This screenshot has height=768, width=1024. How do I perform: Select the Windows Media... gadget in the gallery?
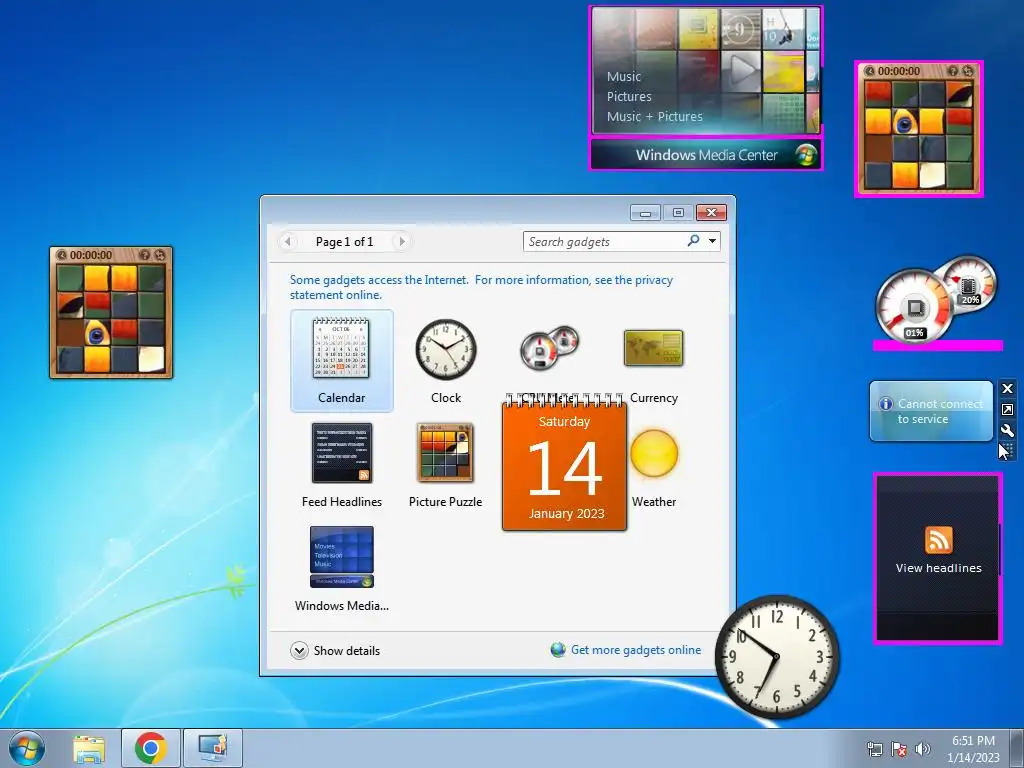pyautogui.click(x=342, y=569)
